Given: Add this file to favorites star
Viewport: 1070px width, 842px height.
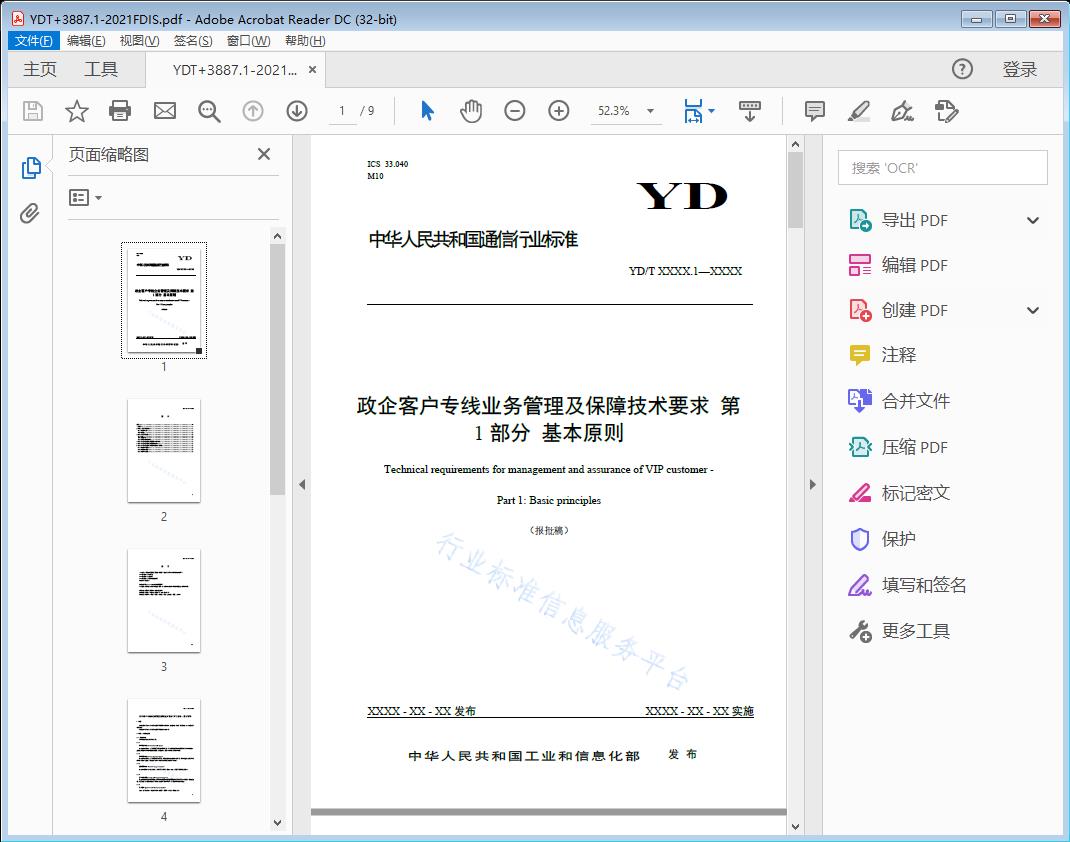Looking at the screenshot, I should click(x=76, y=111).
